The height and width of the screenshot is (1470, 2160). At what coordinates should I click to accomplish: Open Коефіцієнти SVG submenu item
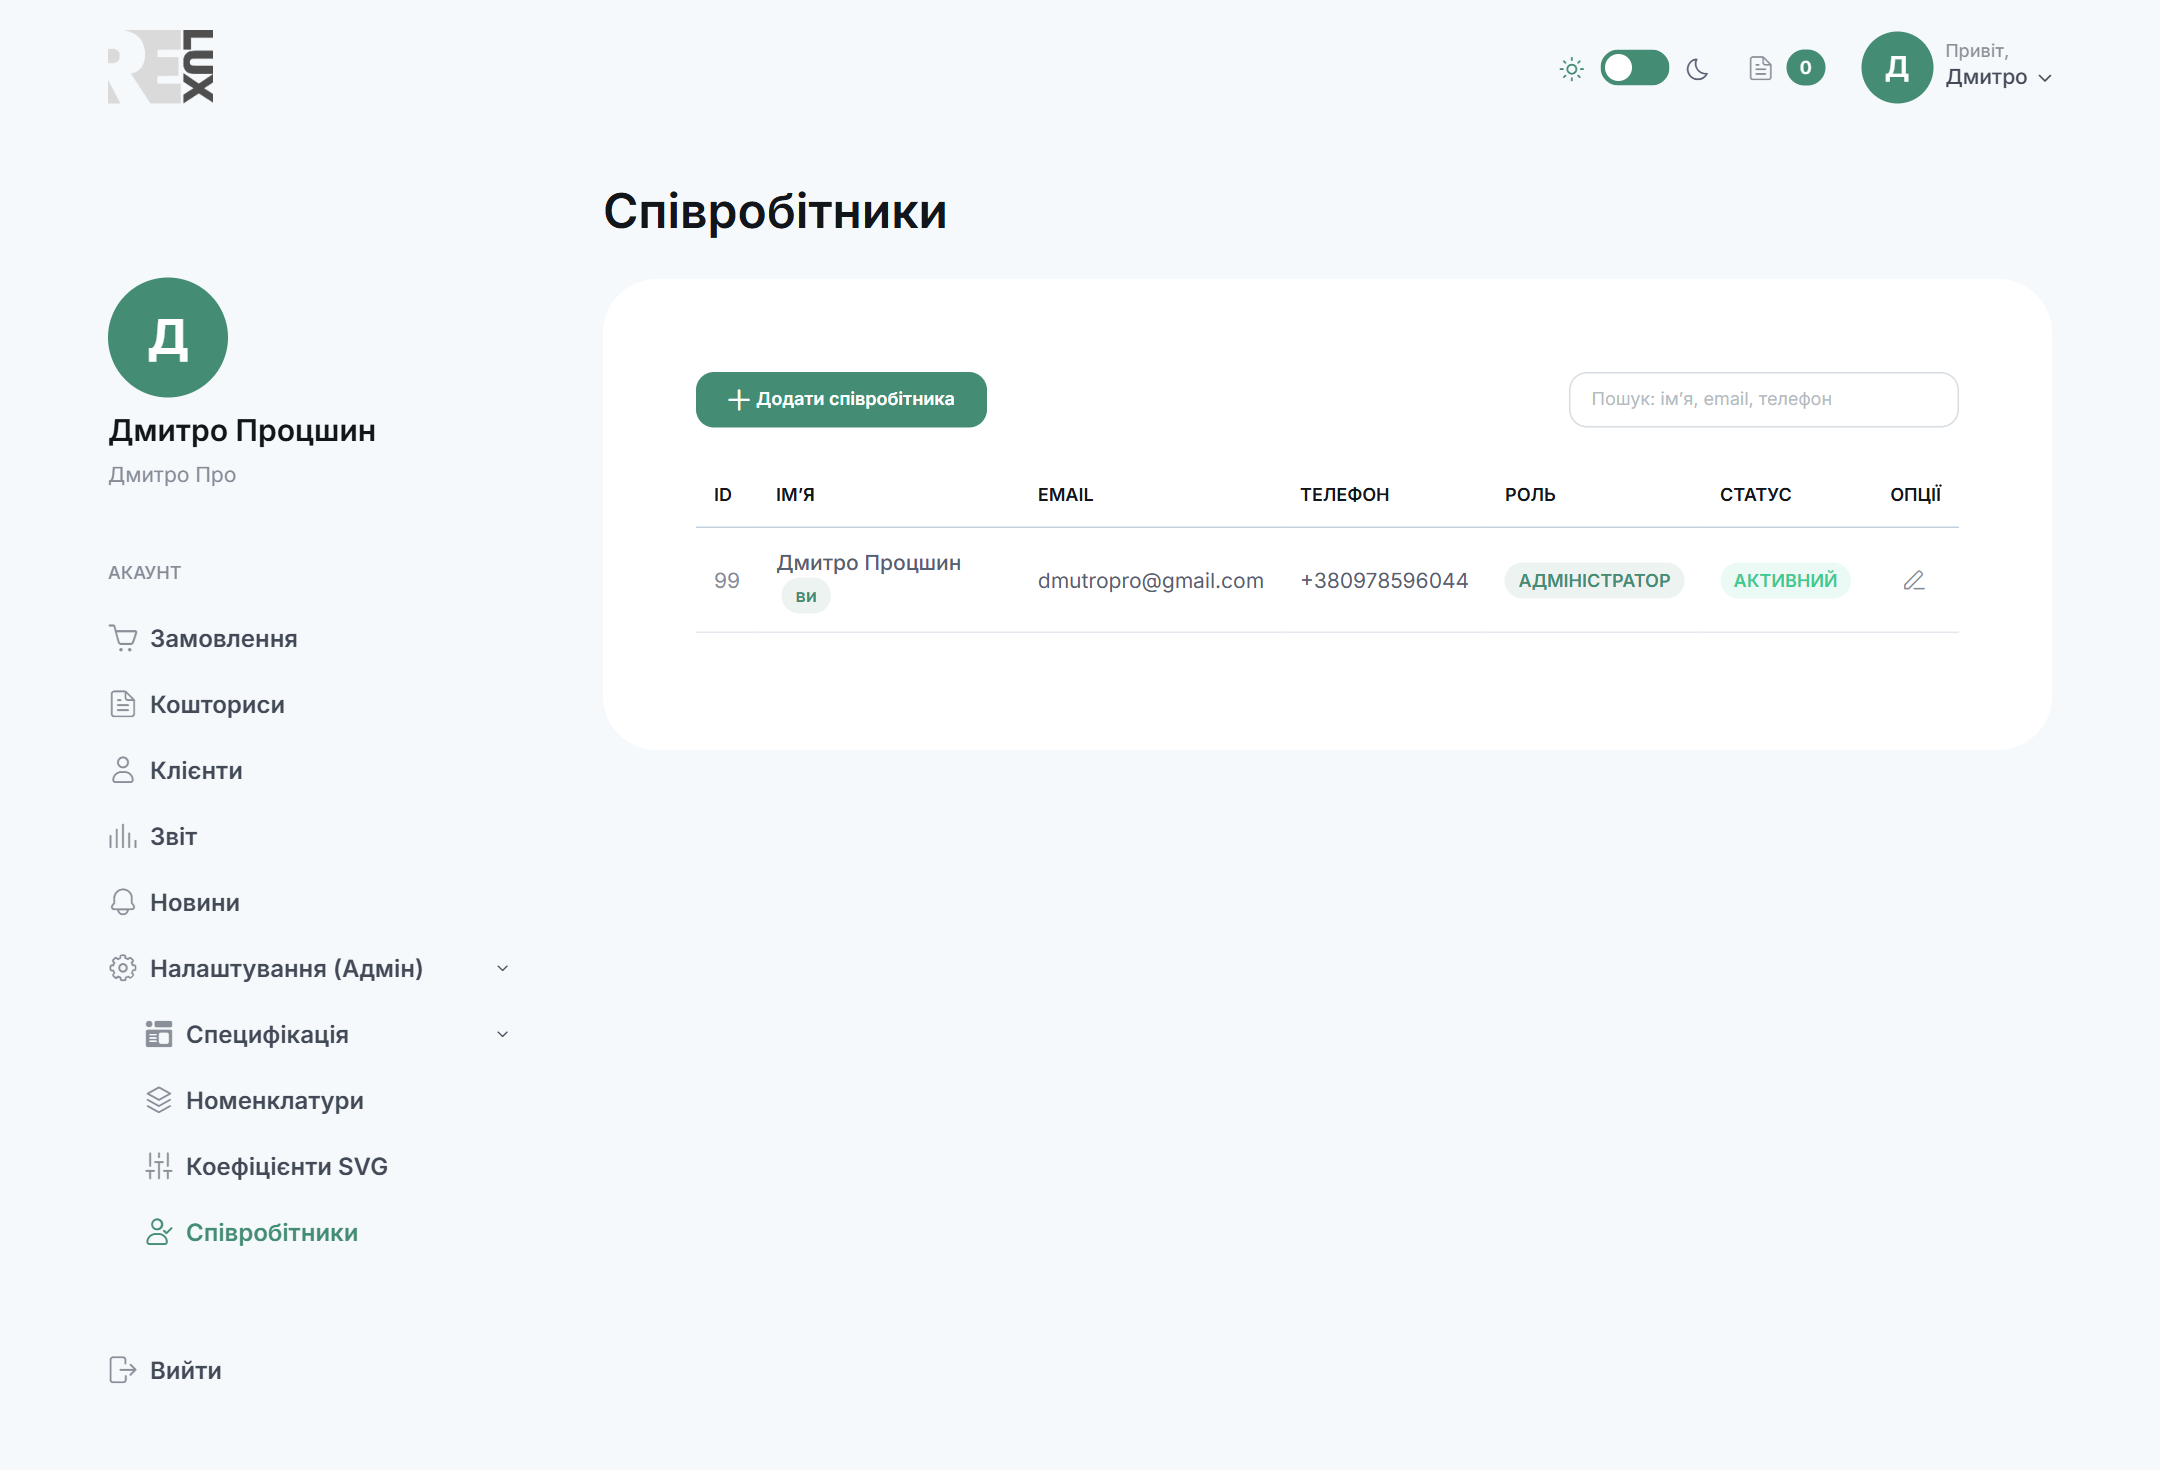point(286,1166)
